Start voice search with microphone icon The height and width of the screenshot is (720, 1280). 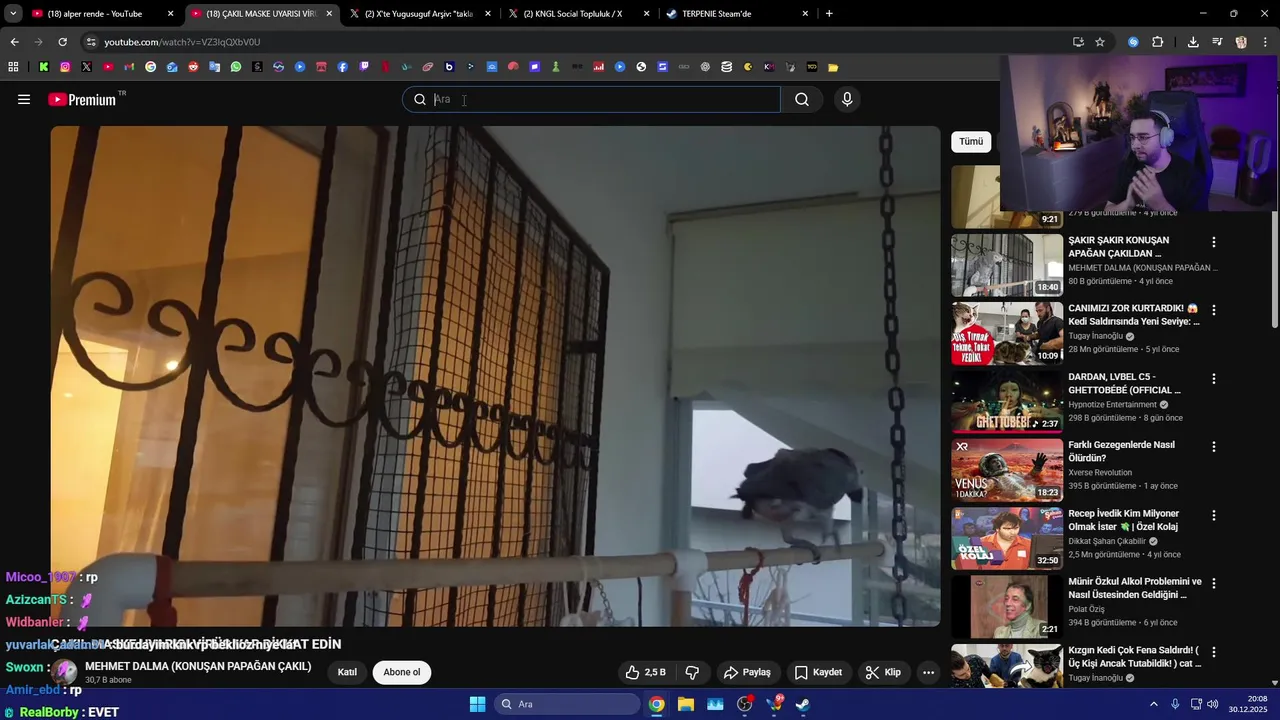click(847, 99)
